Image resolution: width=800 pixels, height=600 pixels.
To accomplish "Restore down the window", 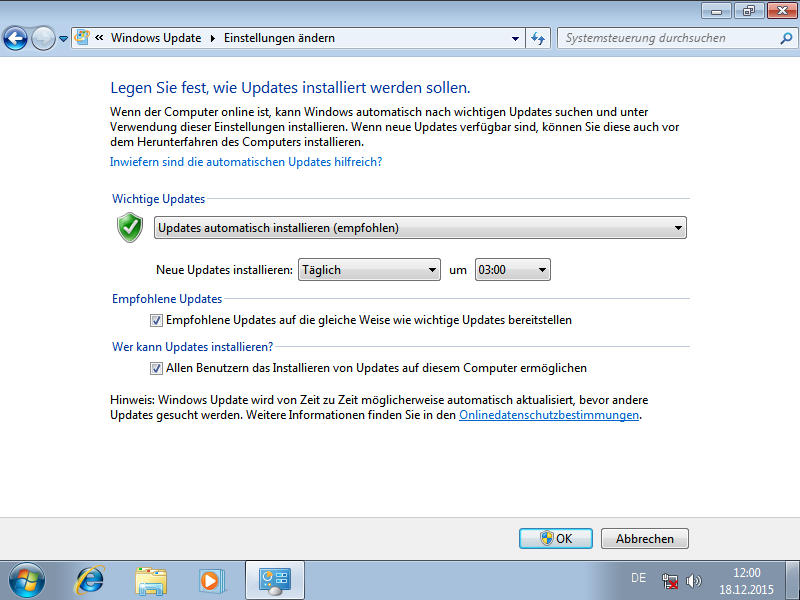I will tap(748, 11).
